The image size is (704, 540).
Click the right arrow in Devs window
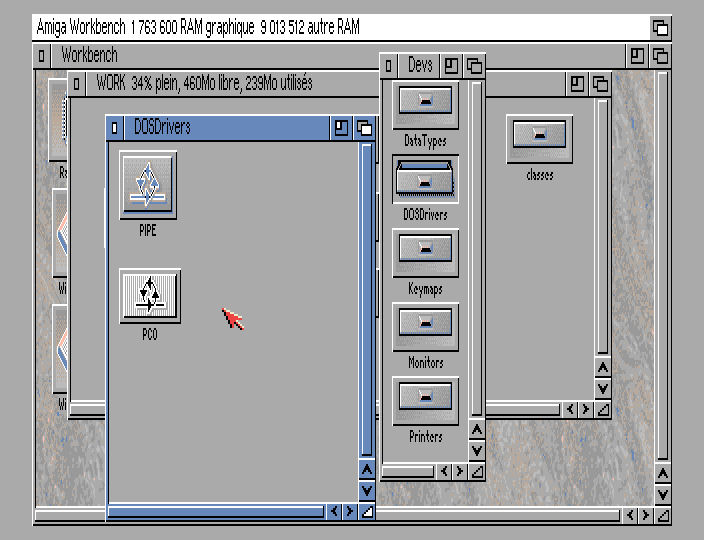(459, 471)
